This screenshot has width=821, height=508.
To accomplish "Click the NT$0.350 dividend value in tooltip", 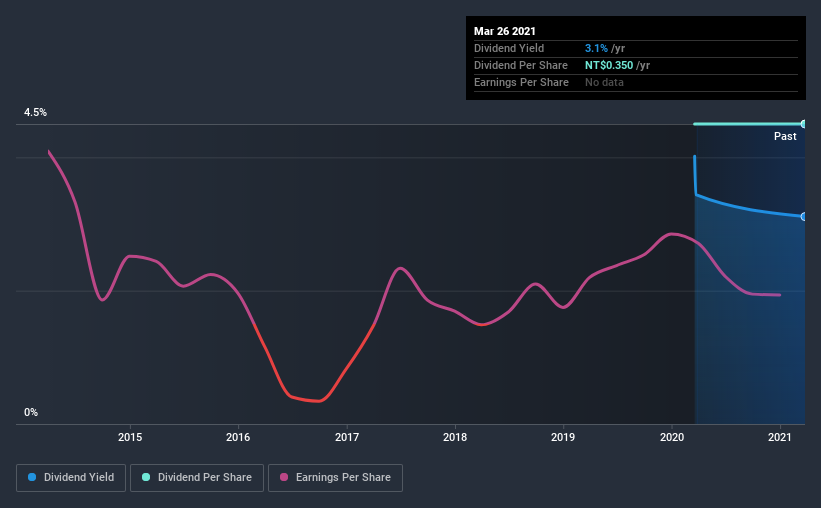I will click(609, 65).
